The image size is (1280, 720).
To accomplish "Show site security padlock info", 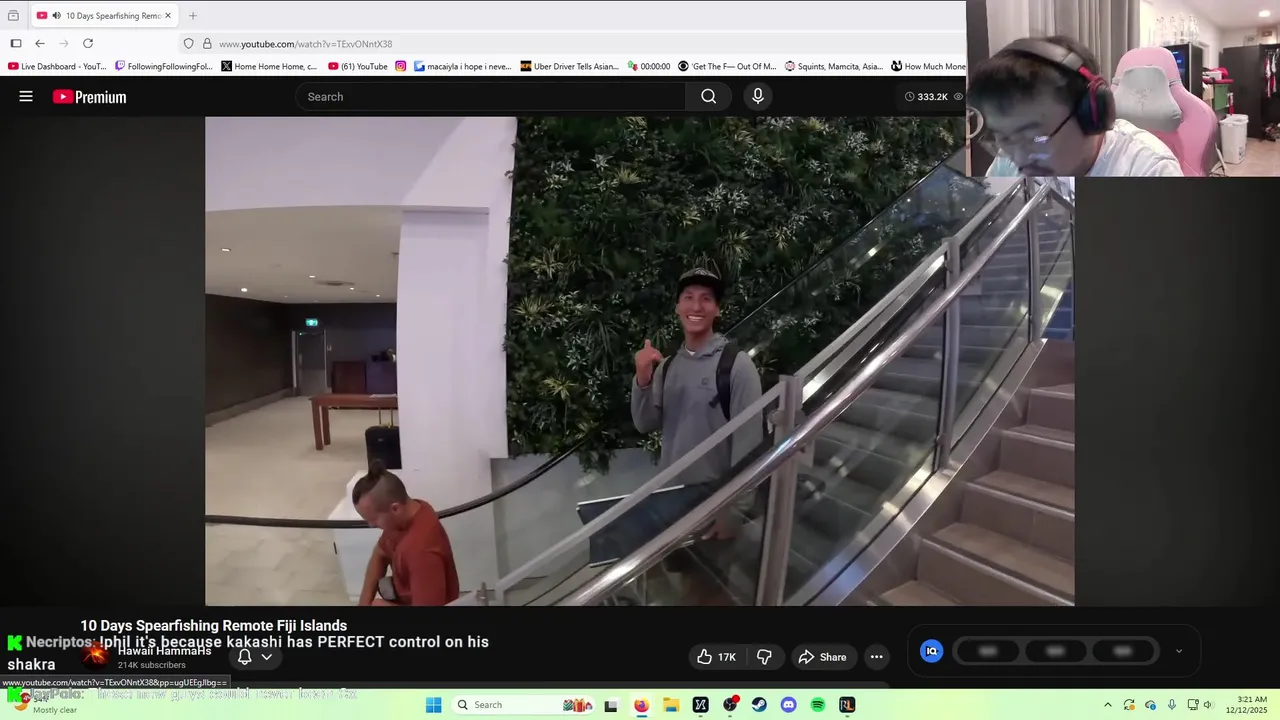I will click(x=207, y=44).
